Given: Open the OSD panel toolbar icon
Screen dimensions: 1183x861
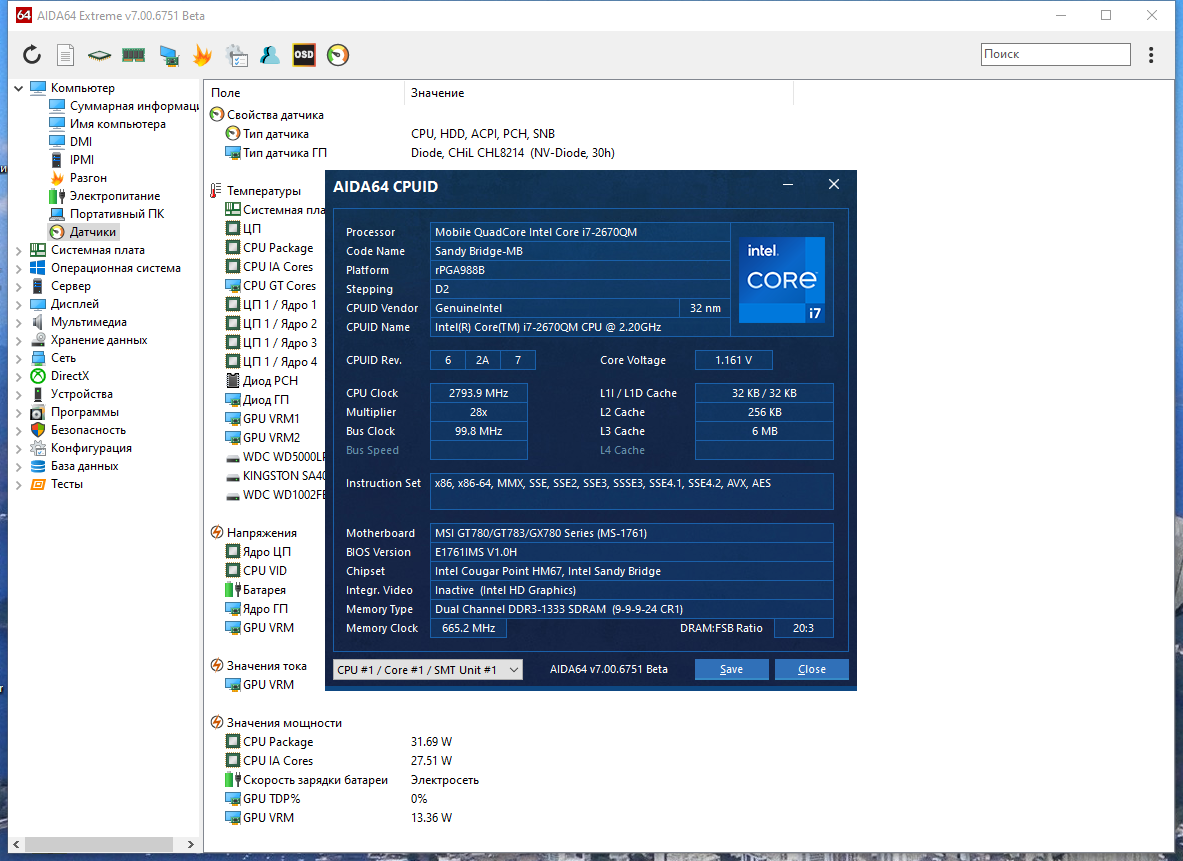Looking at the screenshot, I should click(304, 54).
